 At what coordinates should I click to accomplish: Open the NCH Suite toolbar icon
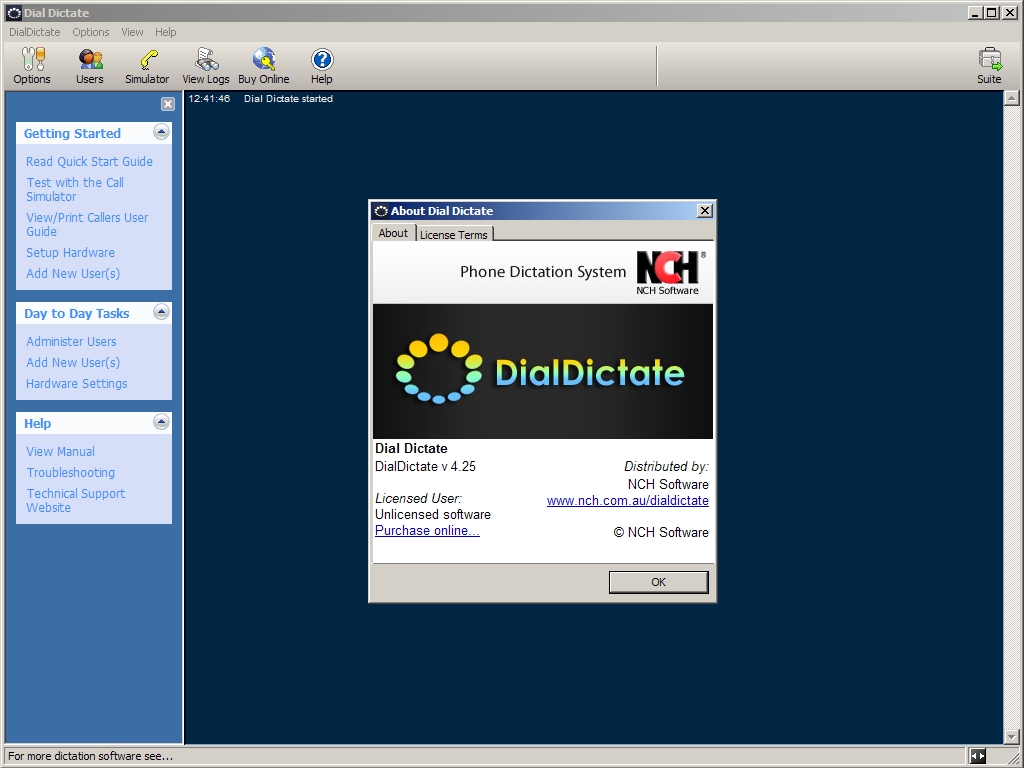tap(989, 66)
